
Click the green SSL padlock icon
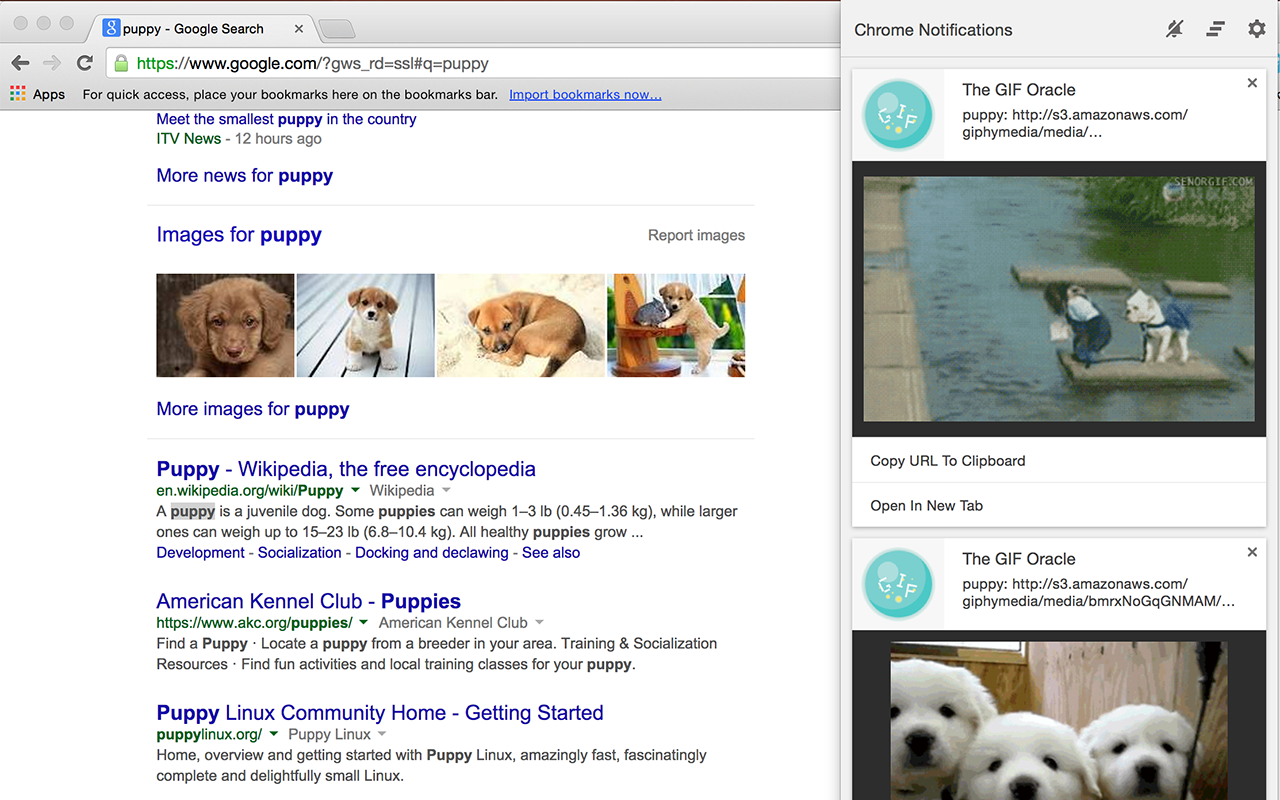[x=121, y=63]
